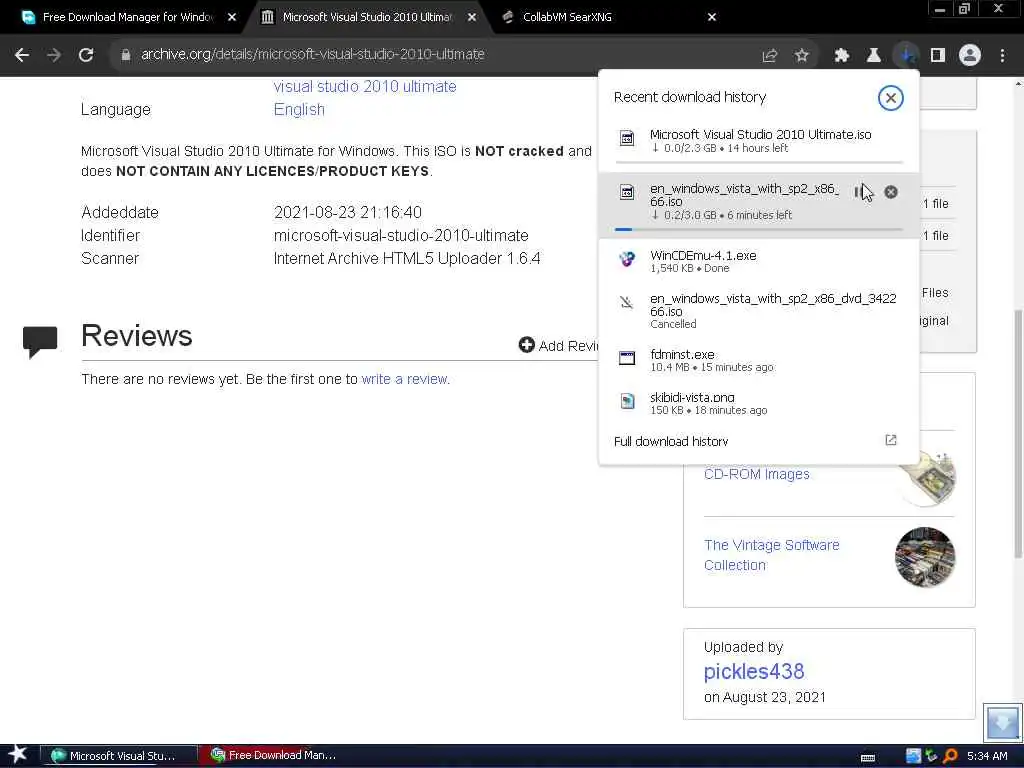Image resolution: width=1024 pixels, height=768 pixels.
Task: Open Full download history
Action: (x=671, y=441)
